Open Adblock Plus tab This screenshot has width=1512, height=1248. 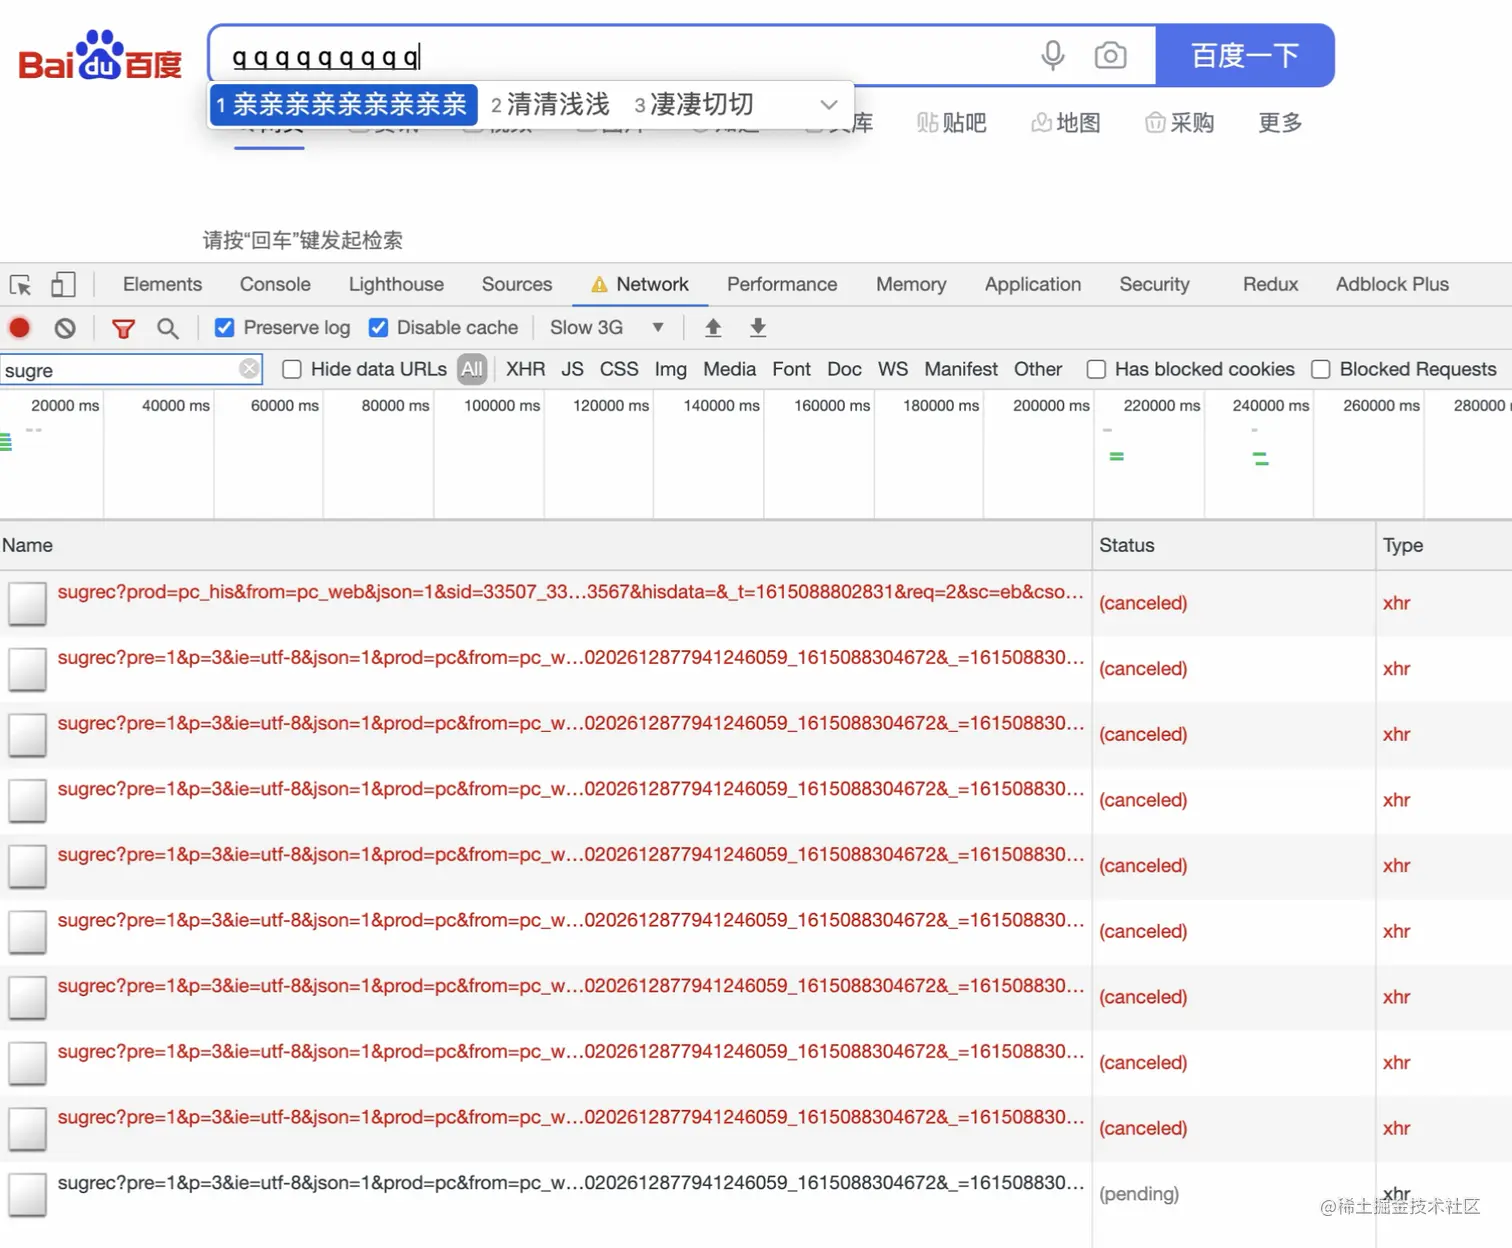pyautogui.click(x=1392, y=284)
